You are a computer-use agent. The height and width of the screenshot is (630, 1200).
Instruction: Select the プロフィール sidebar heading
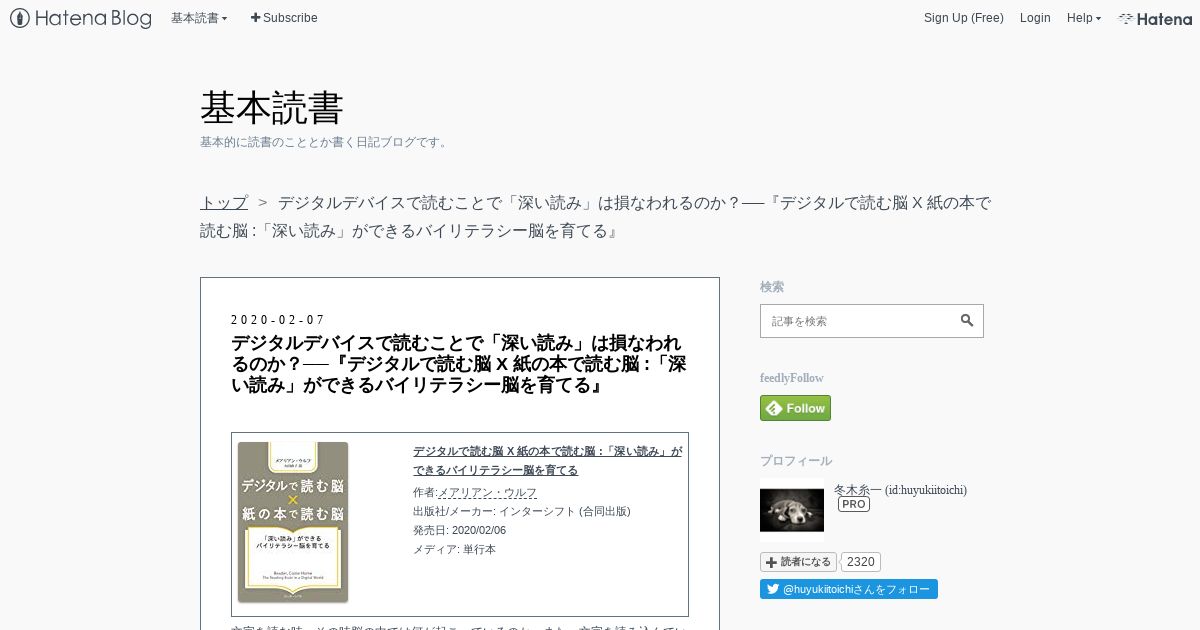tap(796, 461)
